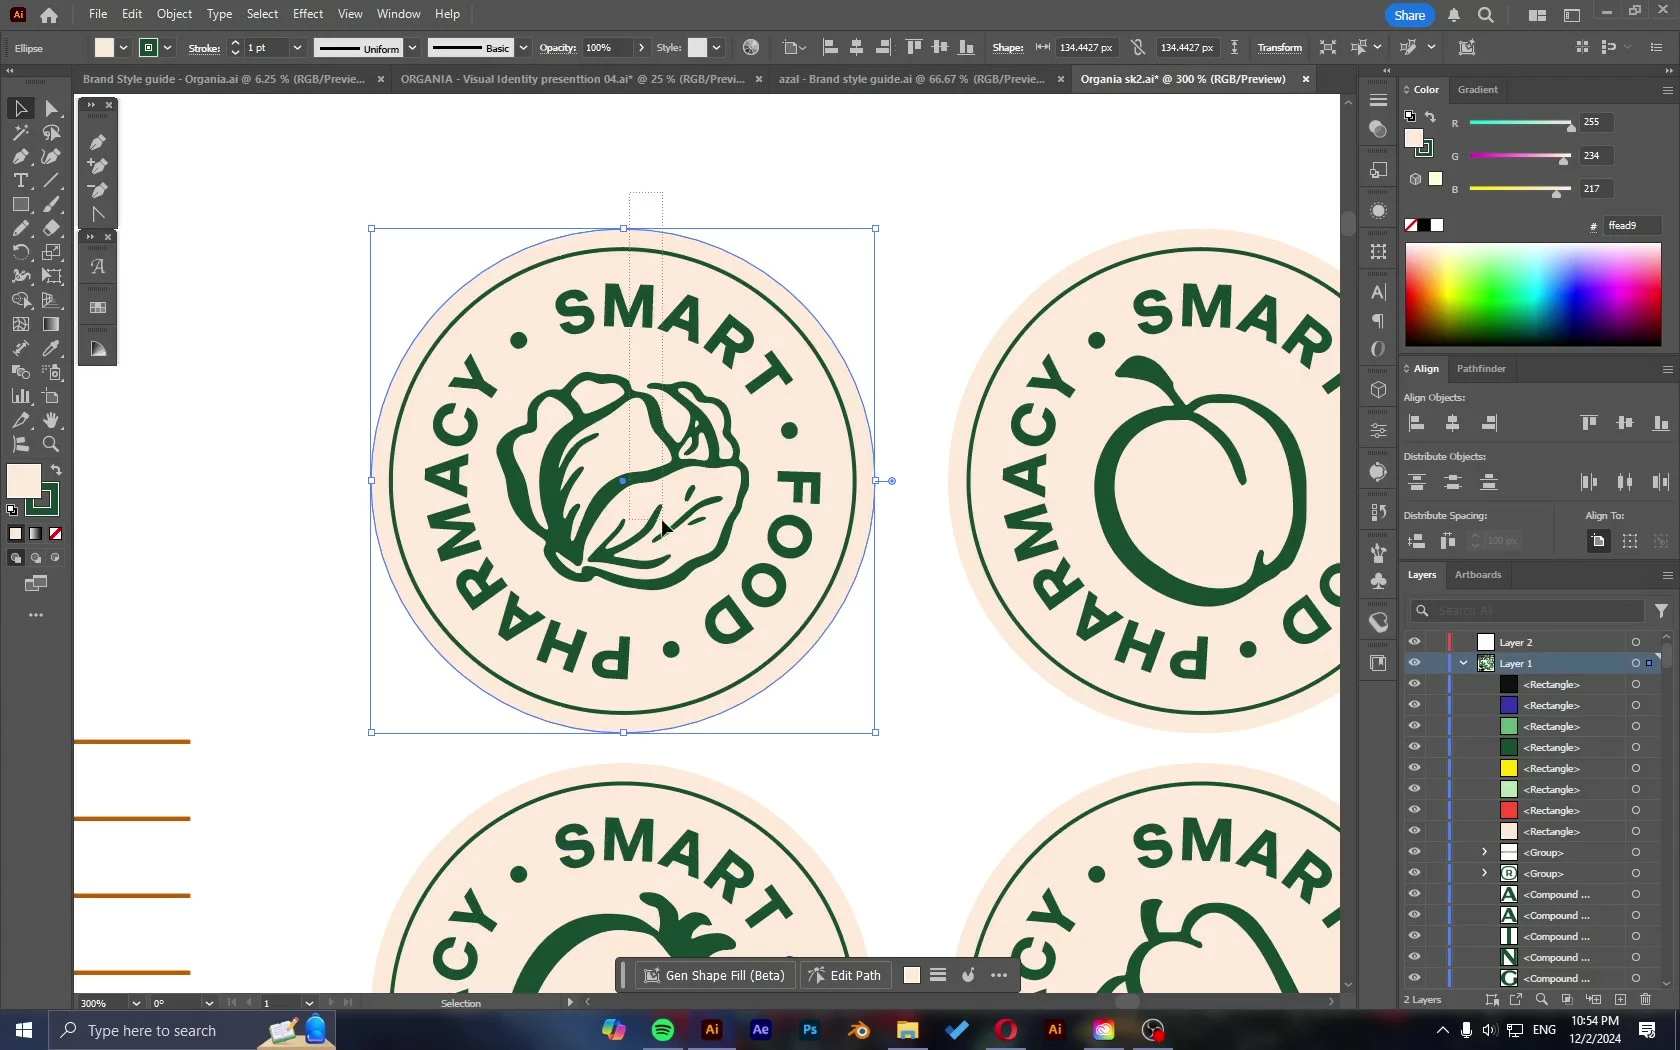Open the zoom level dropdown
The width and height of the screenshot is (1680, 1050).
136,1003
